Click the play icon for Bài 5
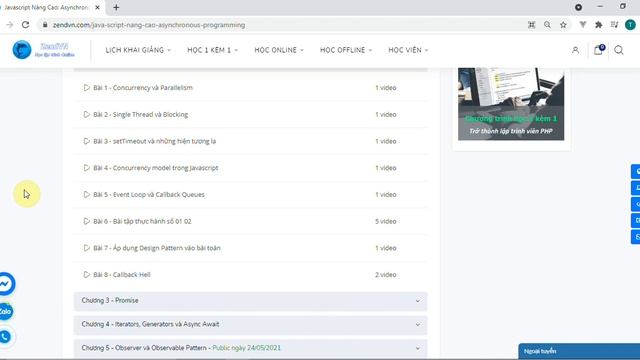 pos(87,194)
